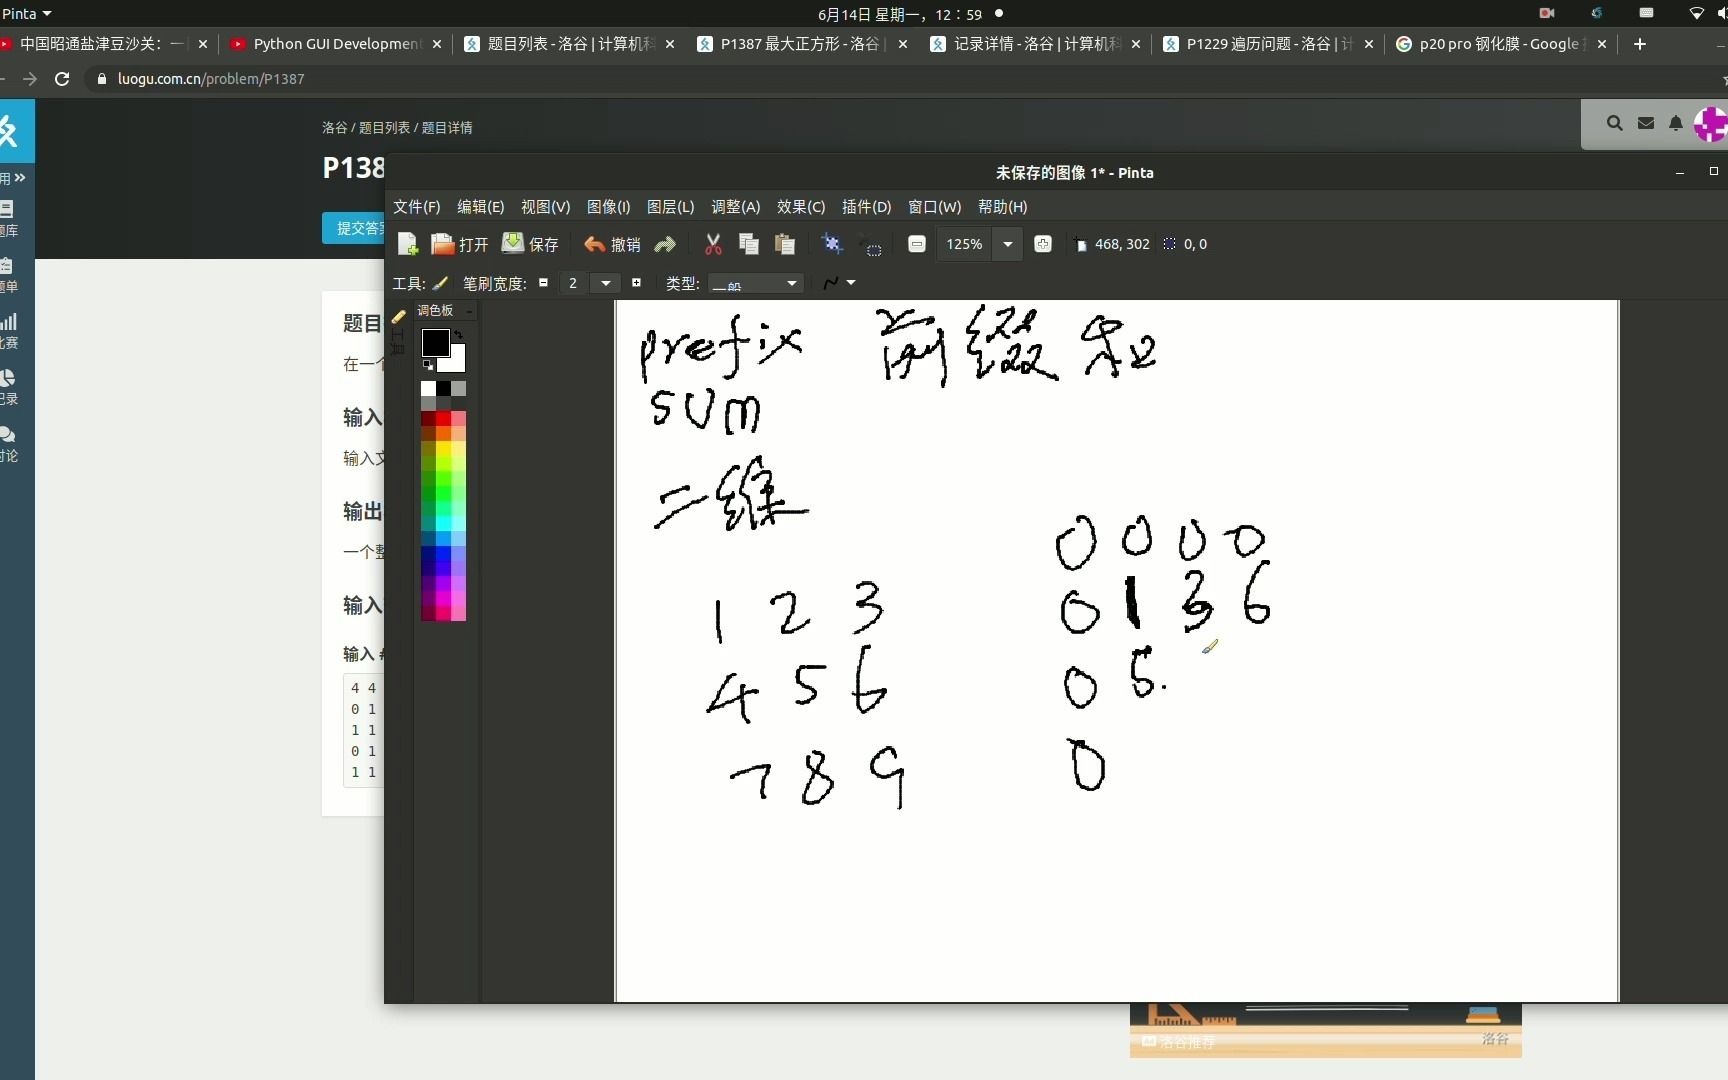Reset palette colors to black and white

tap(428, 366)
